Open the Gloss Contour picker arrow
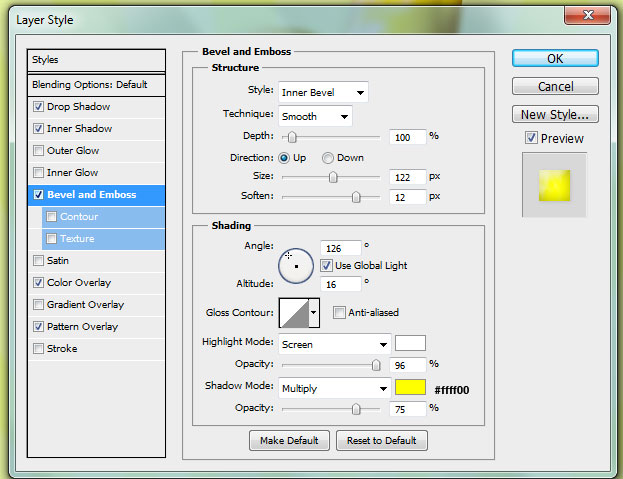Viewport: 623px width, 479px height. [315, 312]
